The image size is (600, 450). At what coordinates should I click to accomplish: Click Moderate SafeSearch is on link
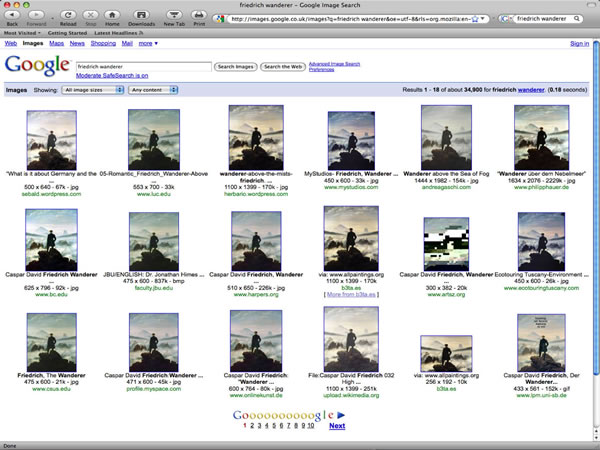click(112, 76)
